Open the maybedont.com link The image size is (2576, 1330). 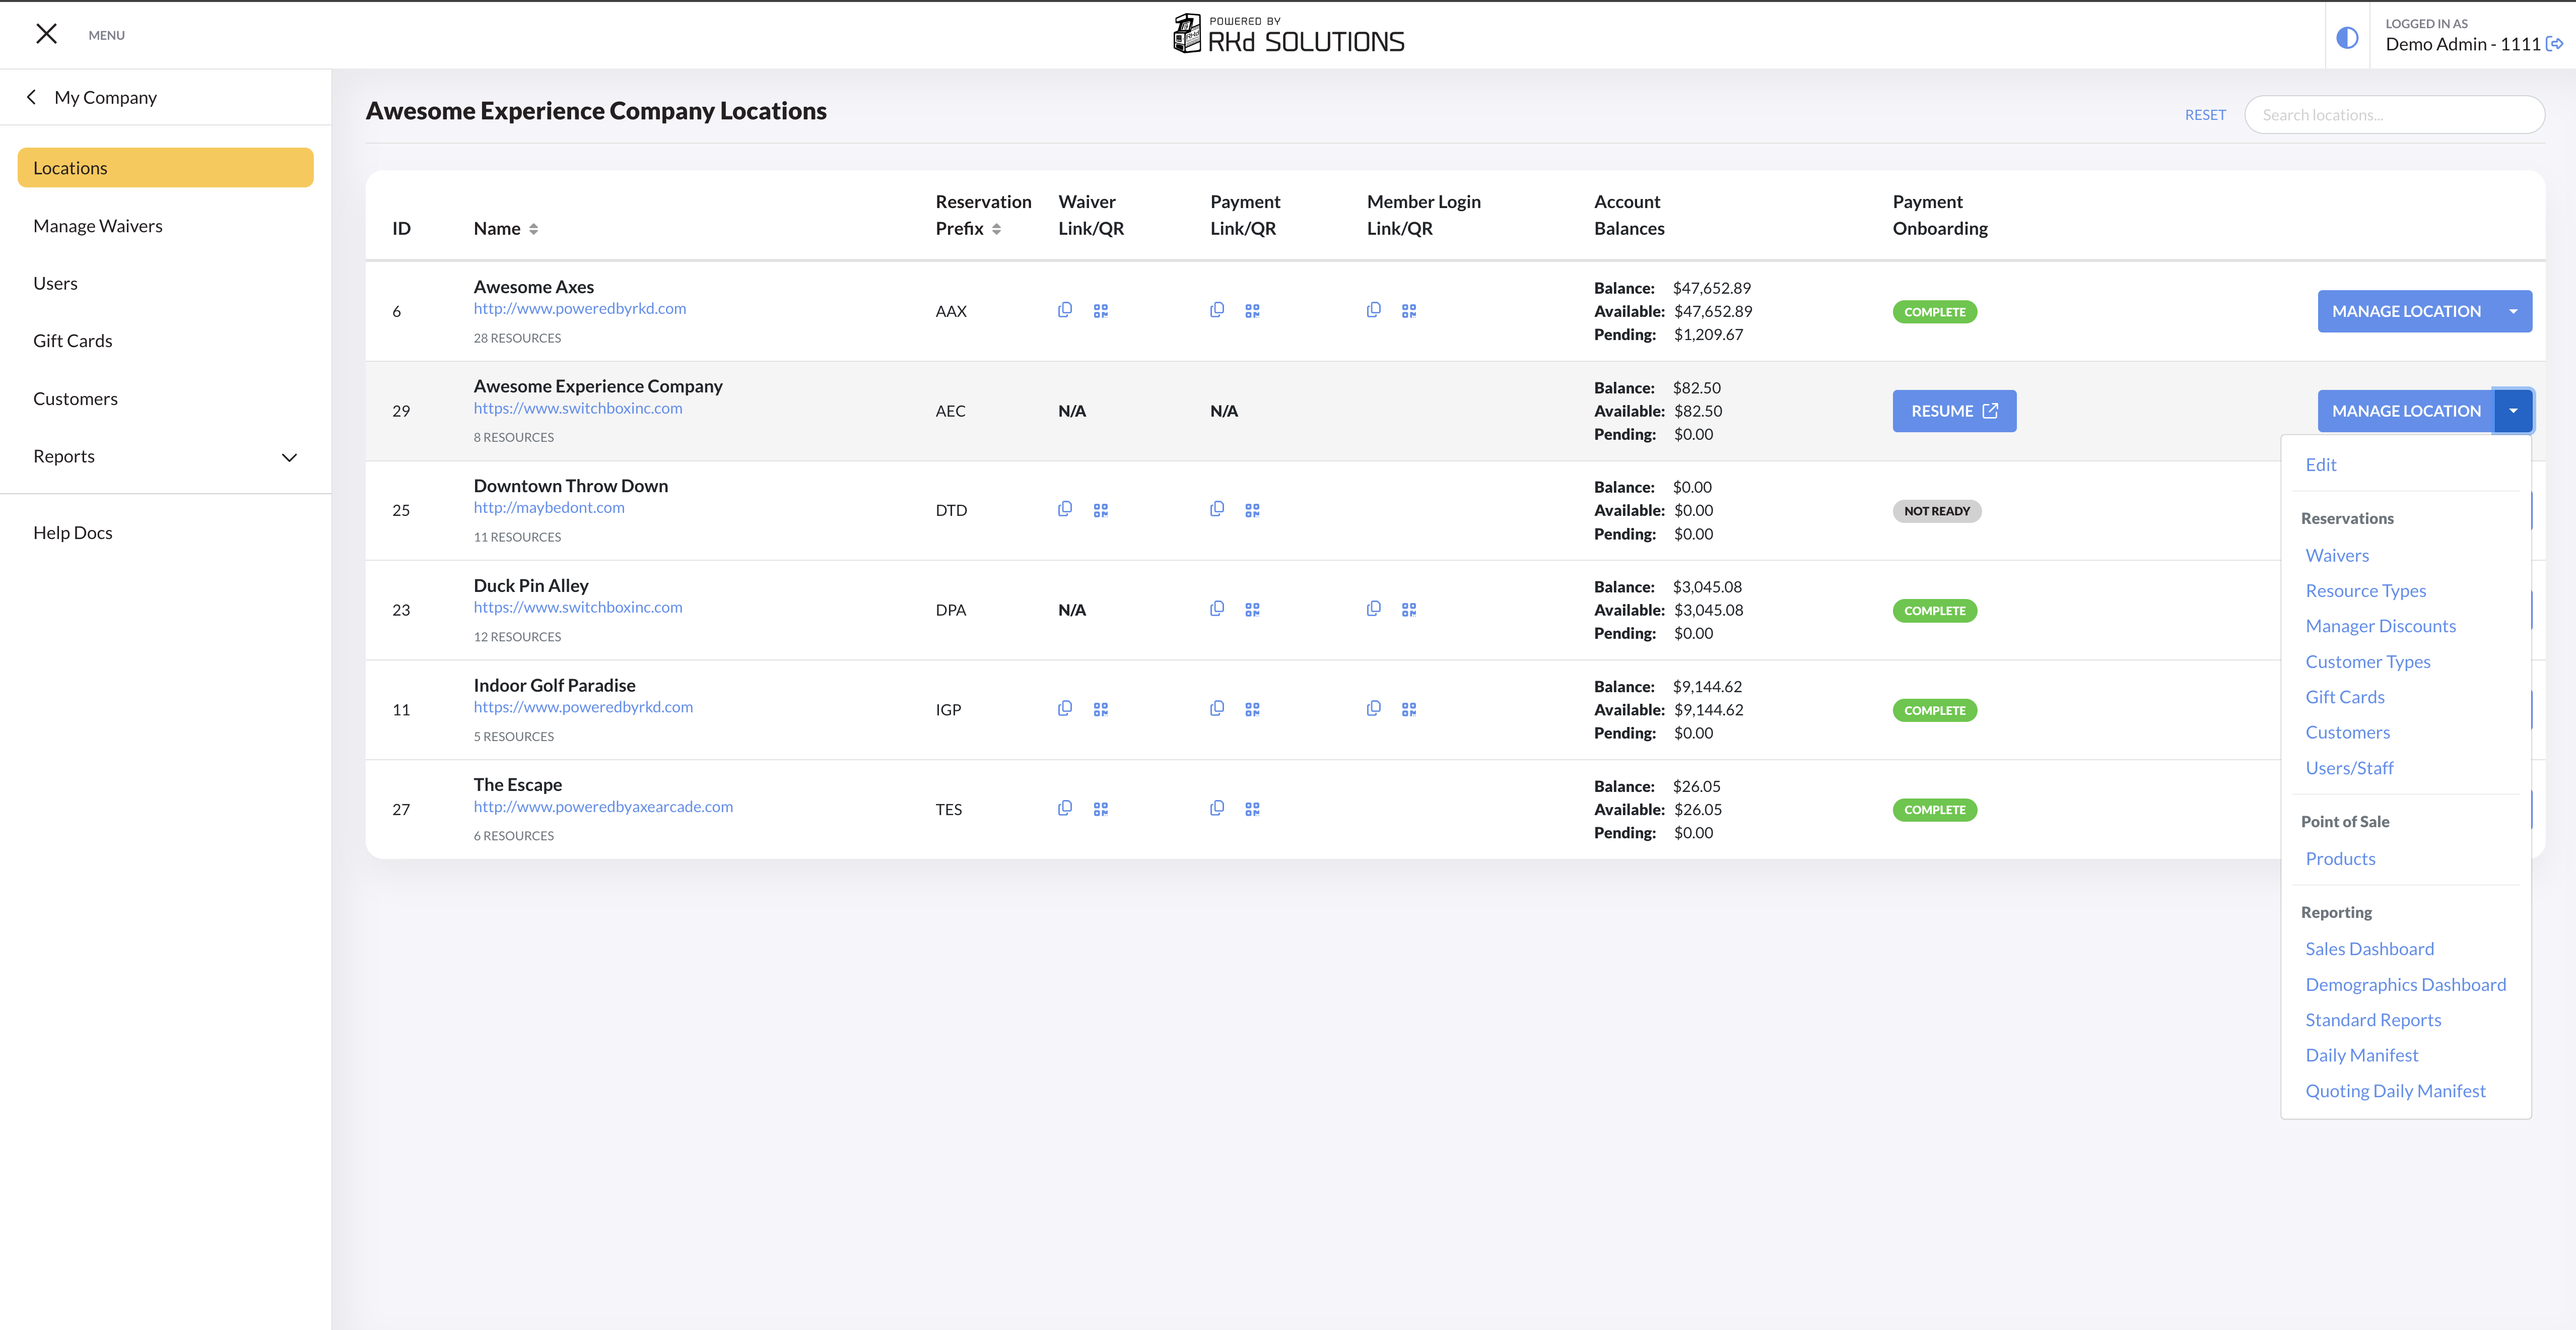click(x=548, y=507)
